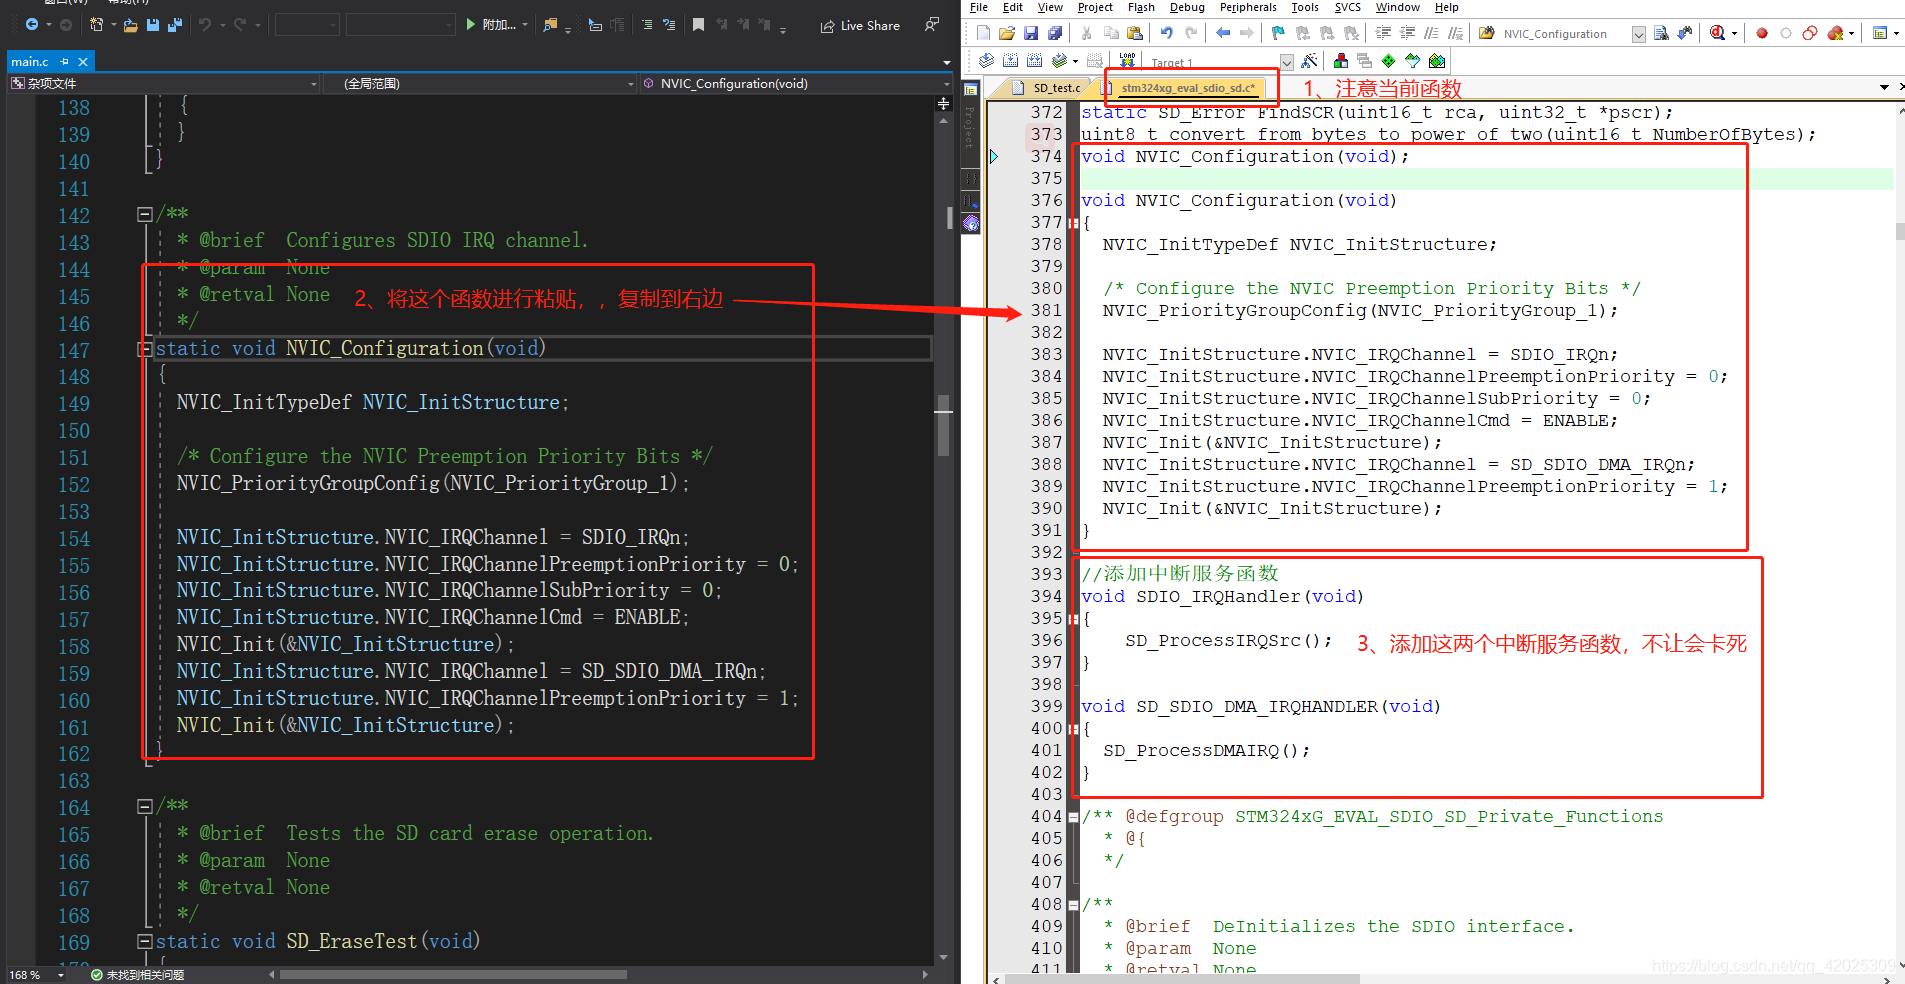The image size is (1905, 984).
Task: Click Visual Studio Open File icon
Action: pos(131,25)
